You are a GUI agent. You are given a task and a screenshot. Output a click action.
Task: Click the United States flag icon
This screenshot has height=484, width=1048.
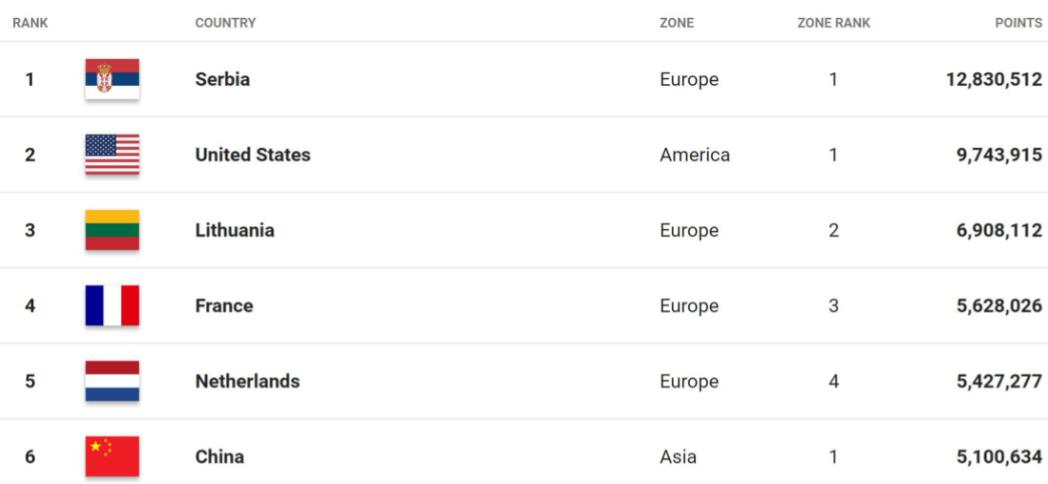click(112, 155)
